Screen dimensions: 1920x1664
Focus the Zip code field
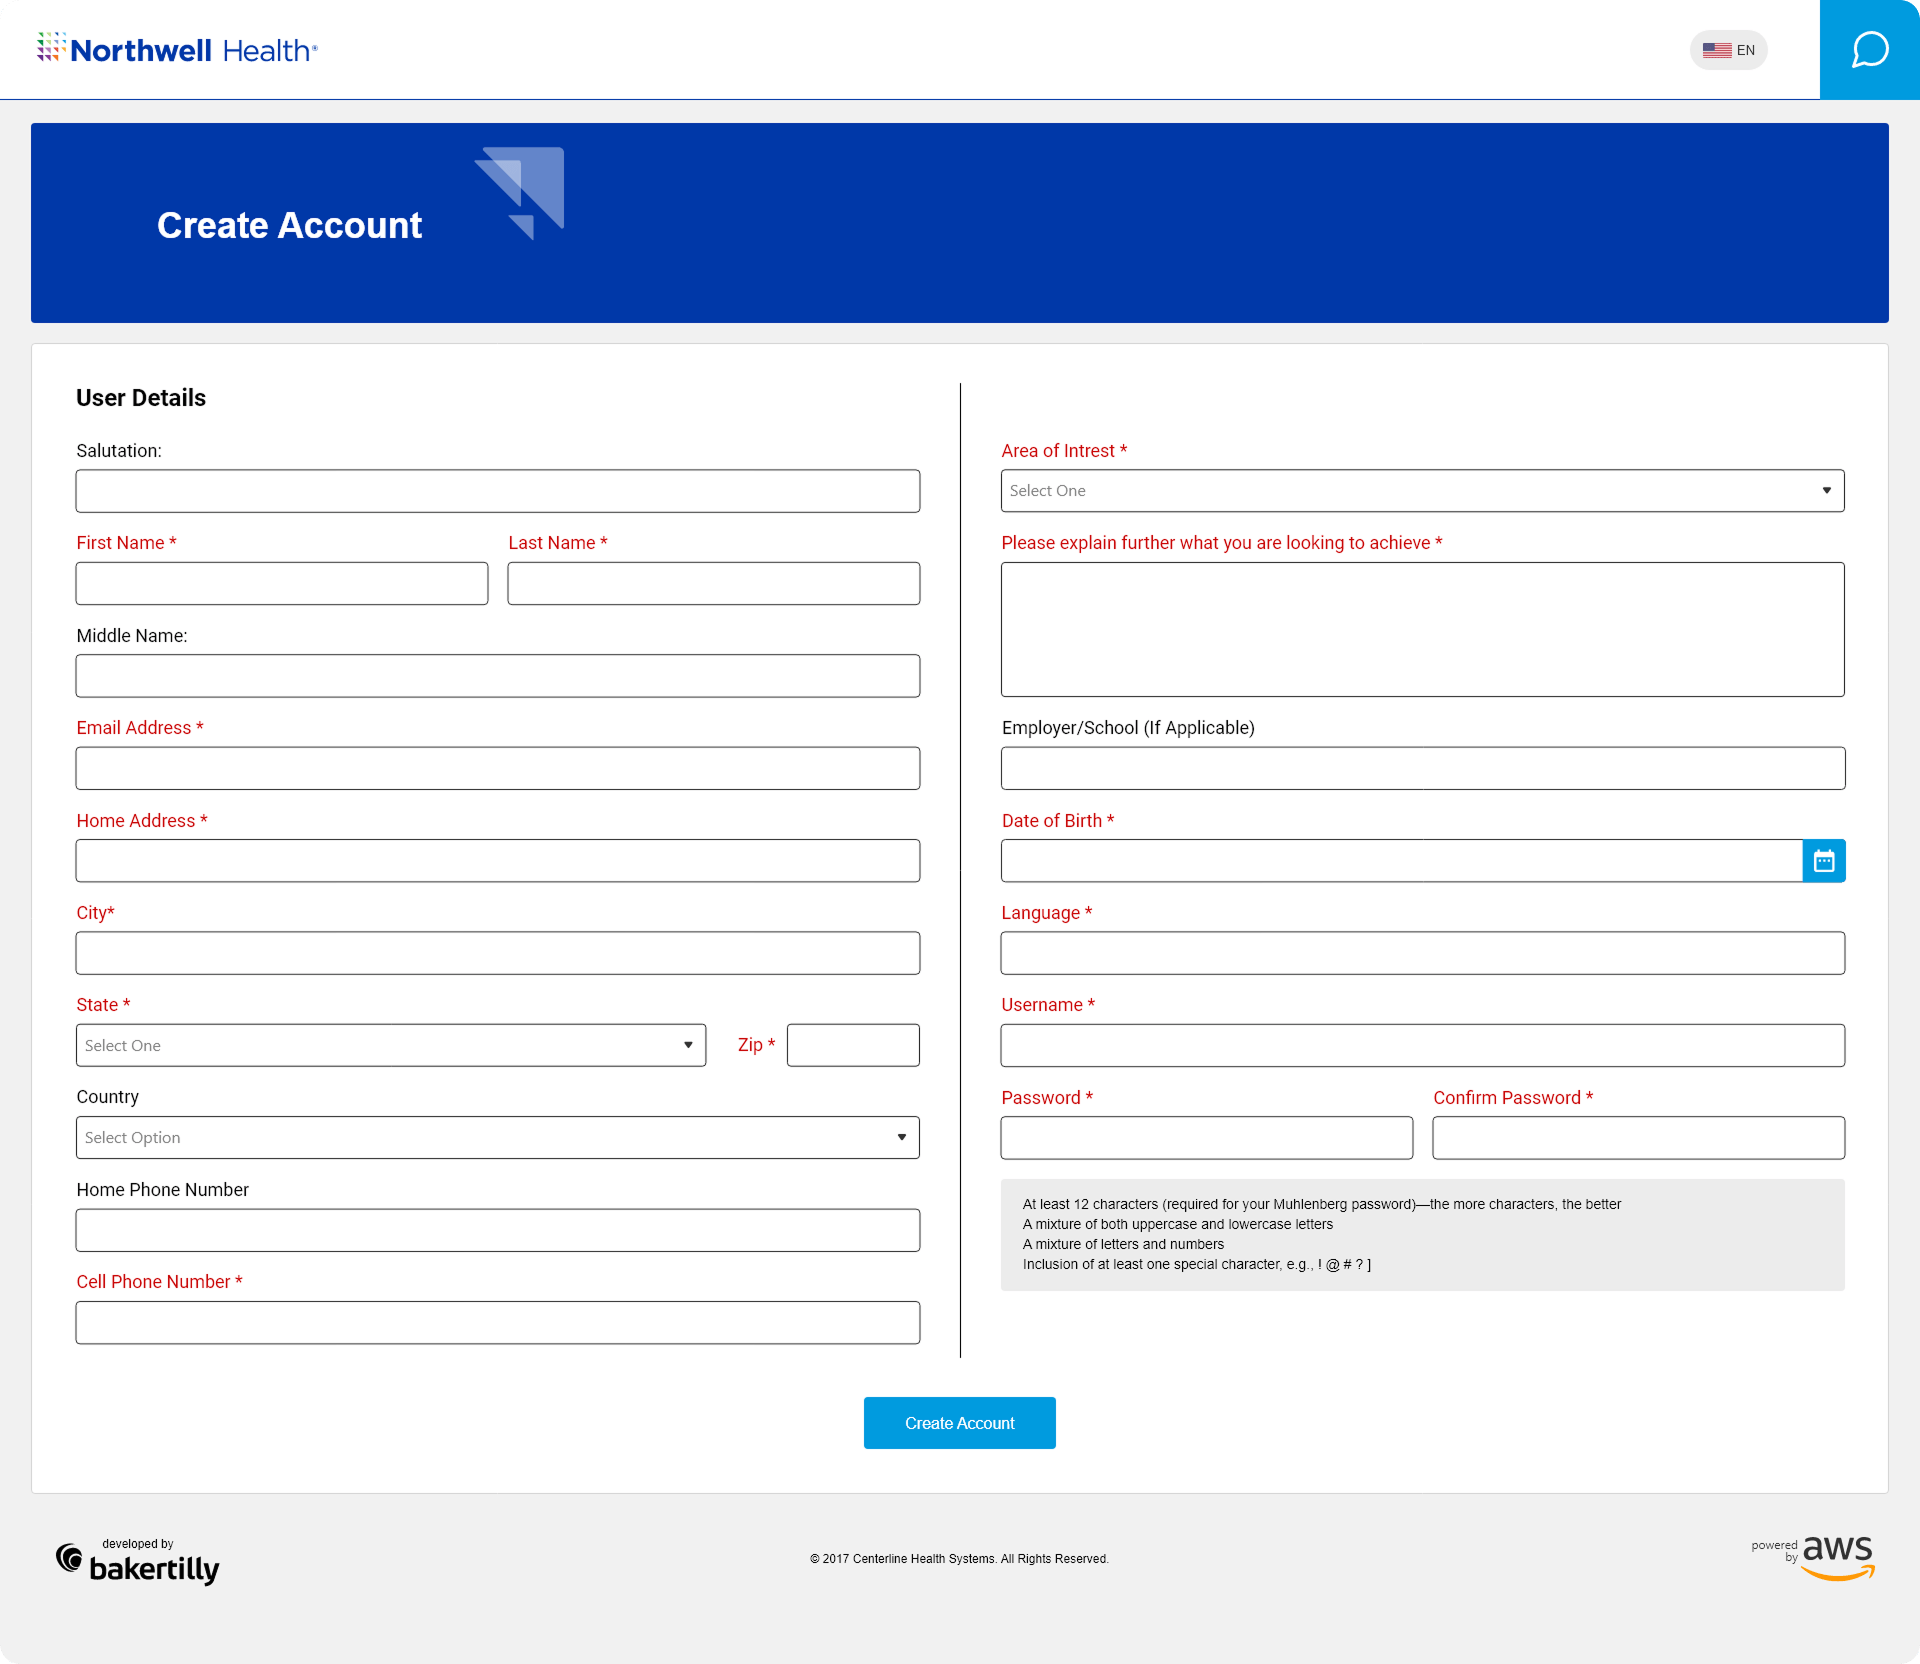click(852, 1045)
